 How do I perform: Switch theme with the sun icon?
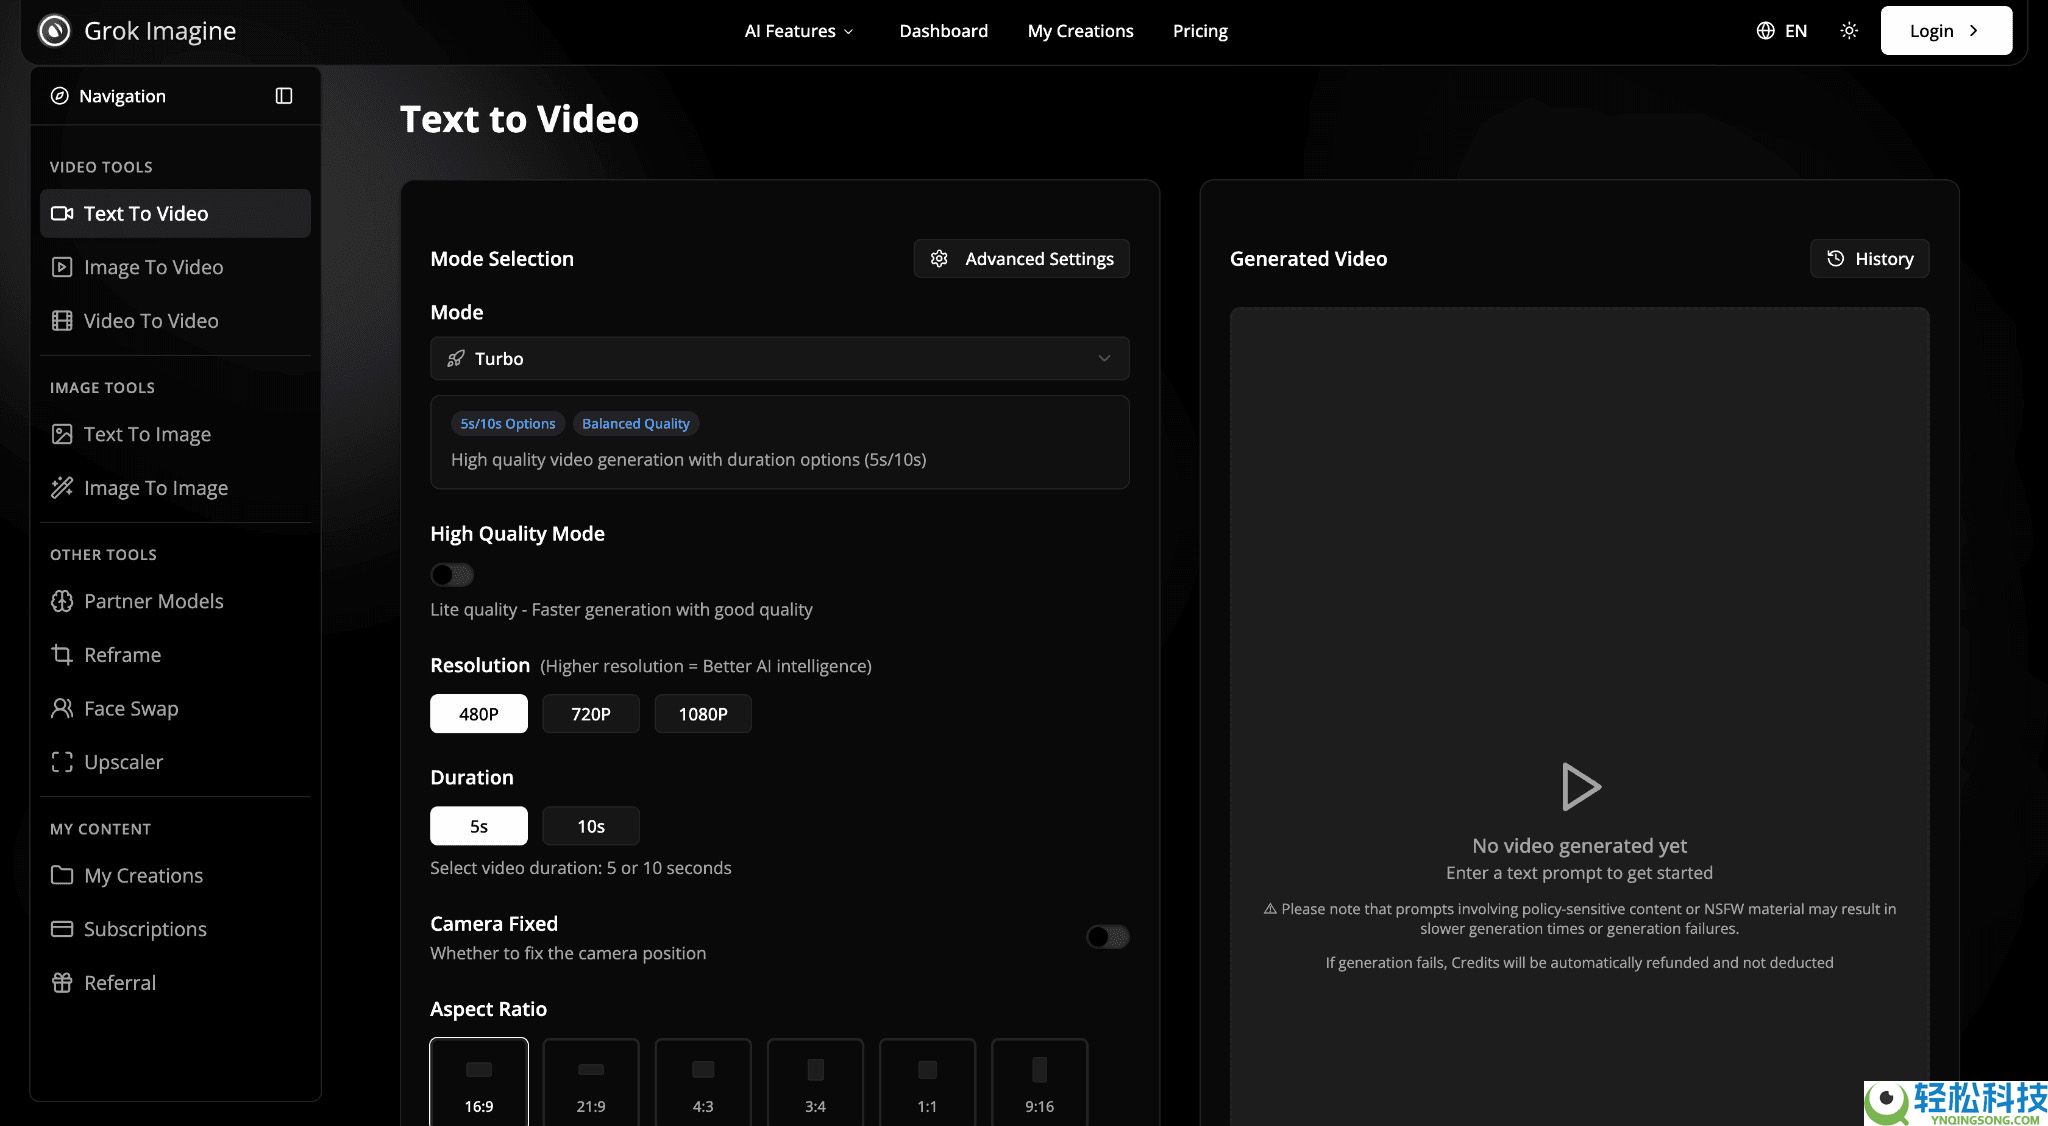(x=1849, y=31)
